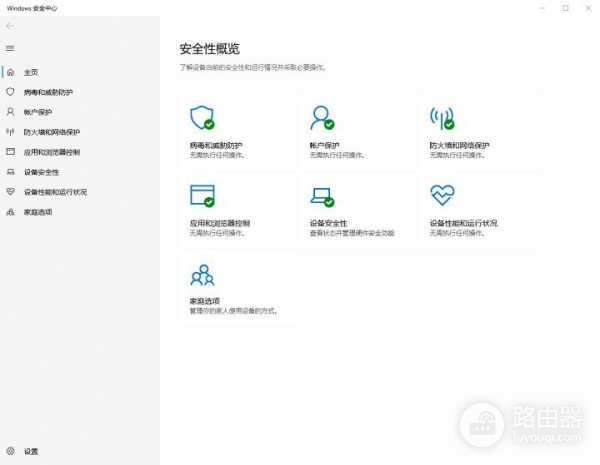Image resolution: width=600 pixels, height=465 pixels.
Task: Click the 设备安全性 tile title
Action: [x=328, y=223]
